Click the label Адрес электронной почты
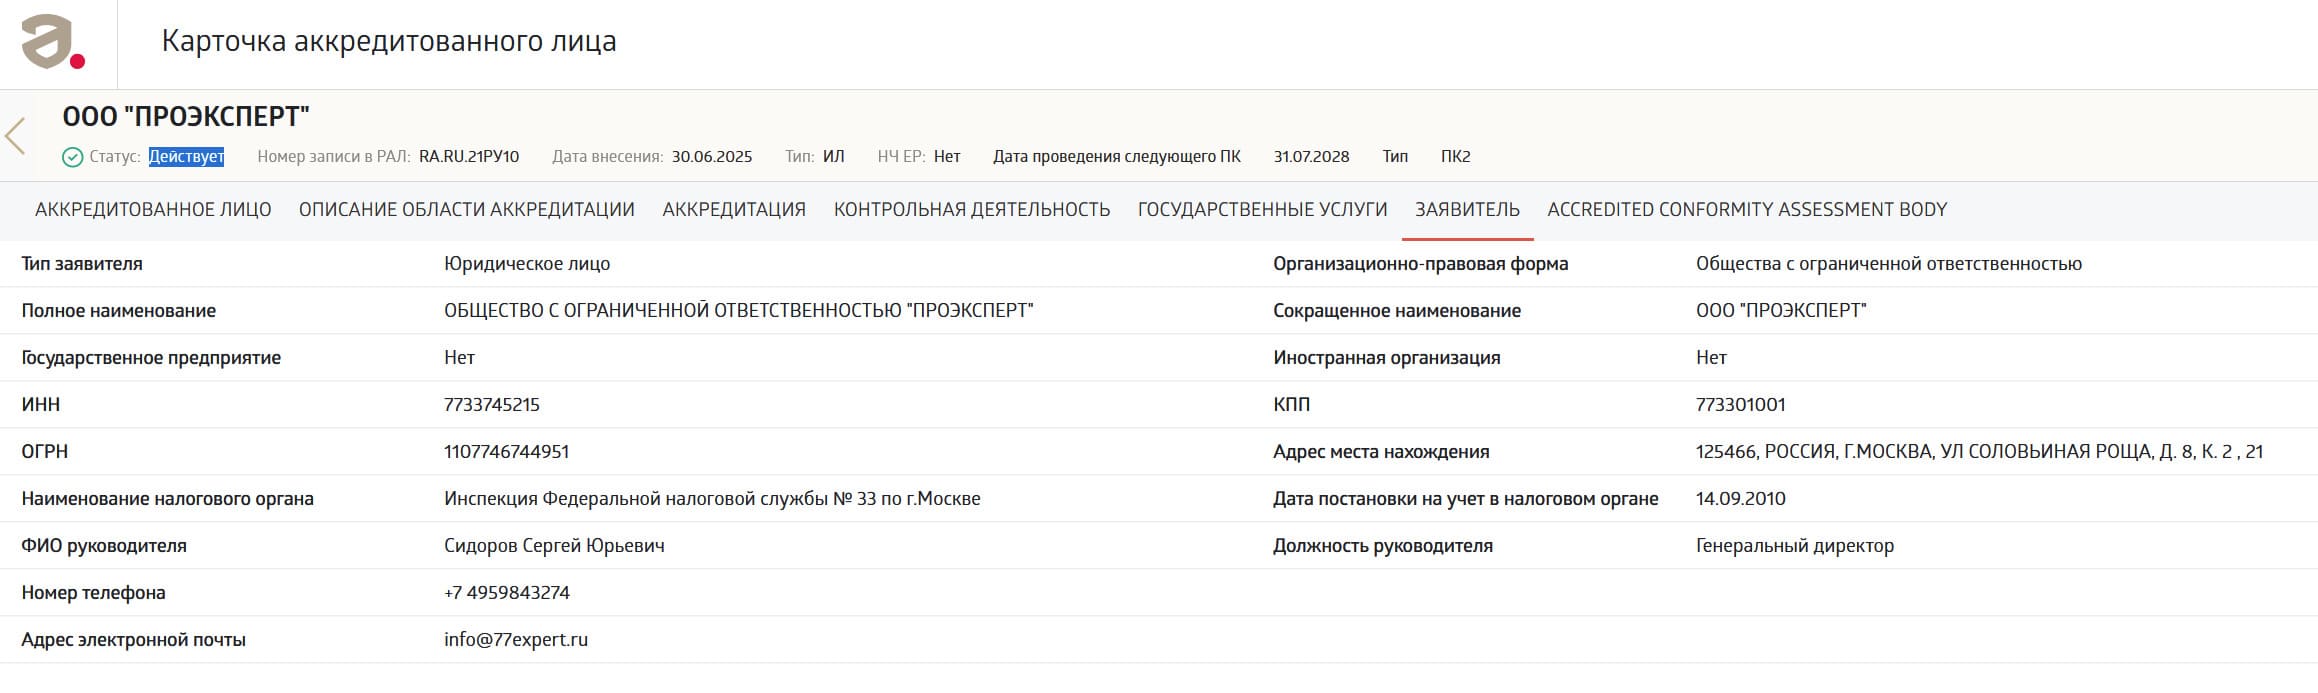 coord(133,640)
